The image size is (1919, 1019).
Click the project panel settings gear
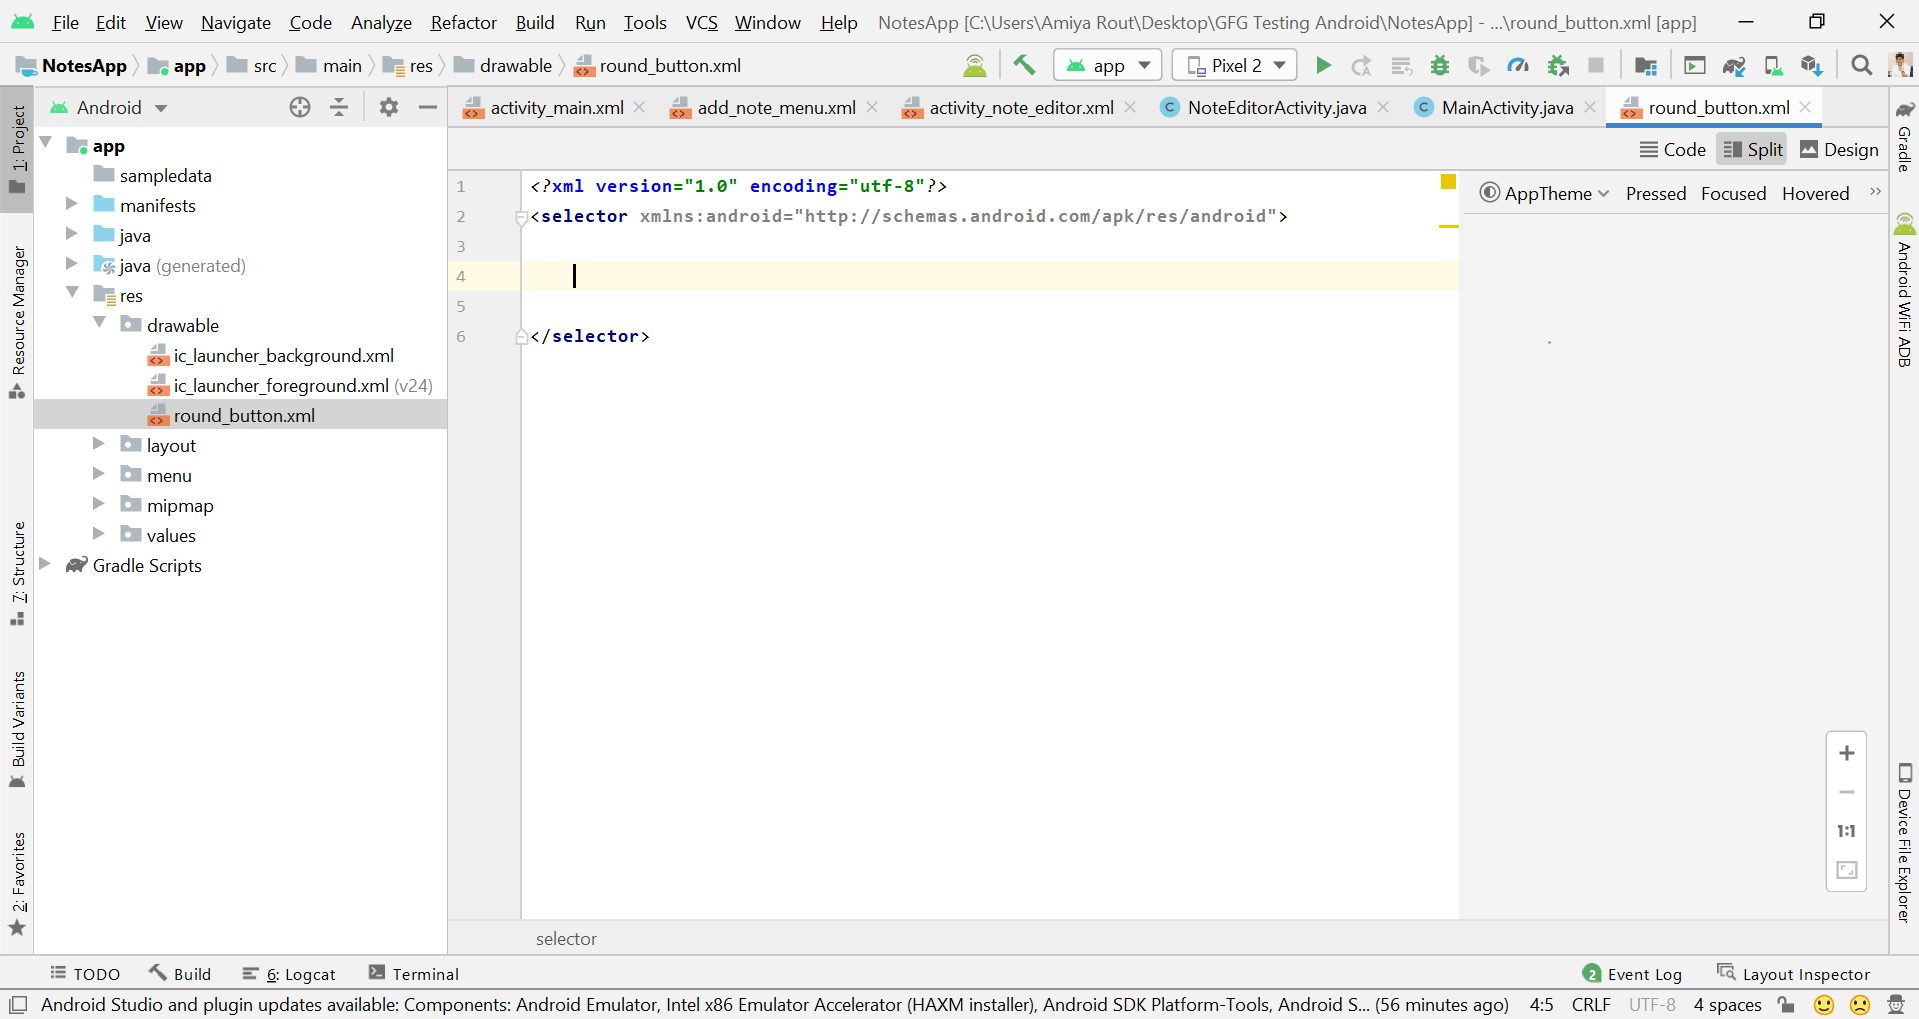389,107
